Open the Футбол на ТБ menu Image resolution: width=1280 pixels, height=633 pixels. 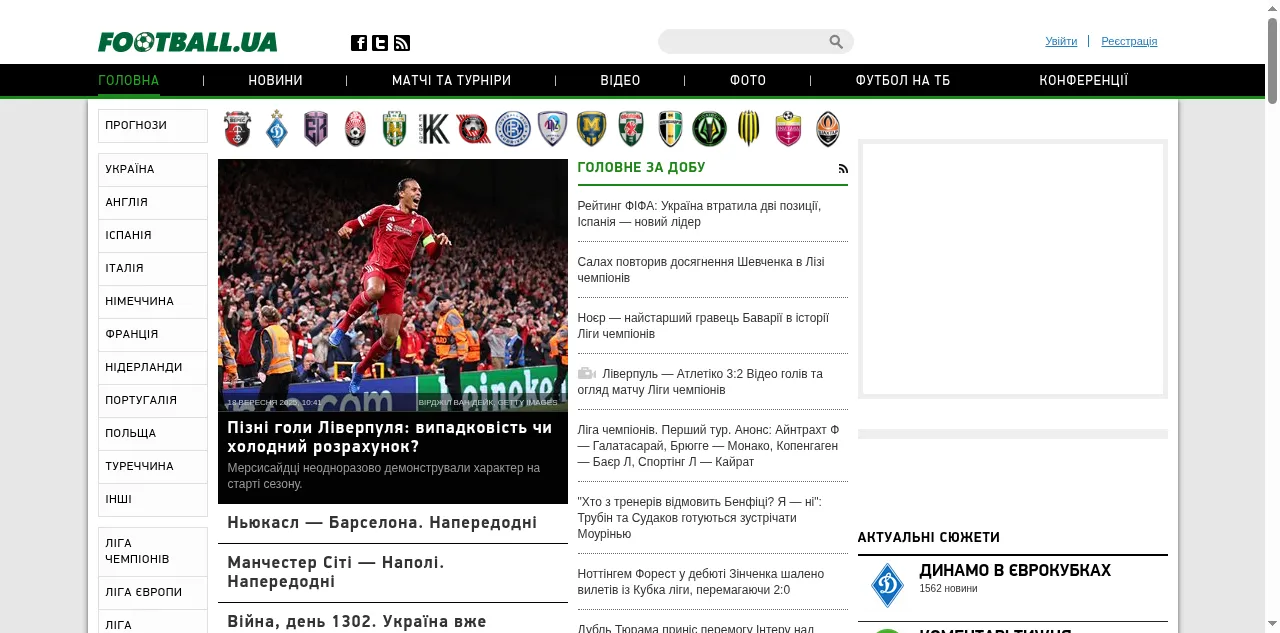click(x=903, y=81)
